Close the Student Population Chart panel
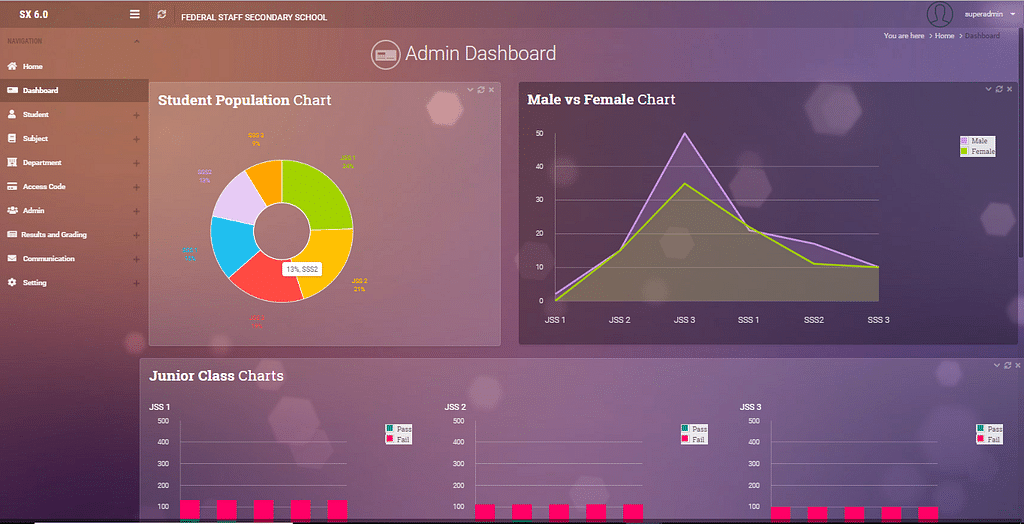Screen dimensions: 1024x524 [491, 90]
